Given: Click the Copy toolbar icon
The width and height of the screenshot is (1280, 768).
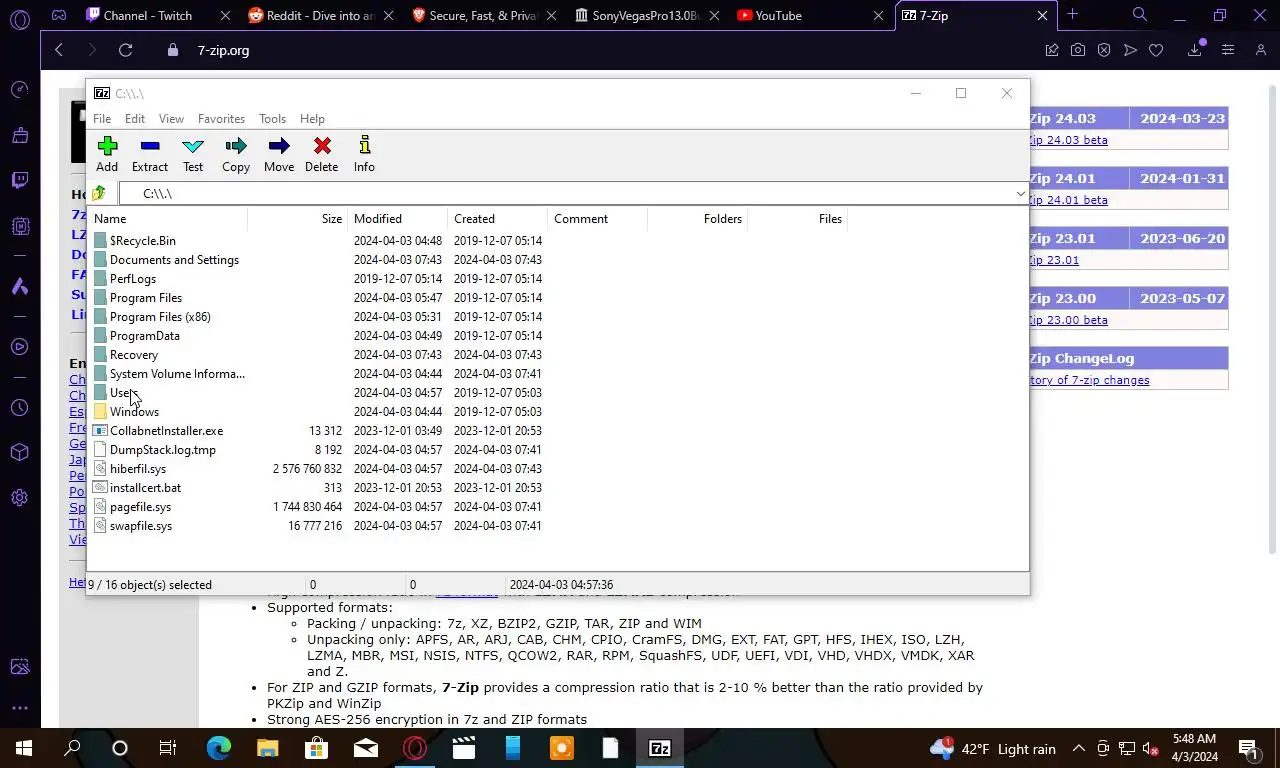Looking at the screenshot, I should [236, 146].
